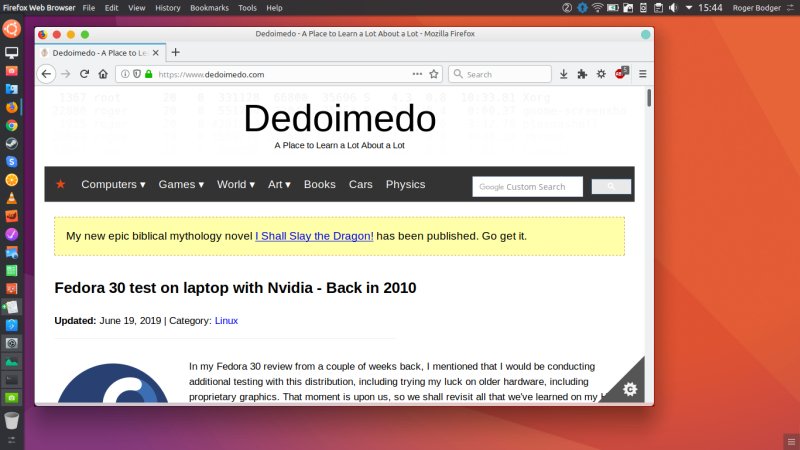The image size is (800, 450).
Task: Go back with the Firefox back arrow
Action: [46, 74]
